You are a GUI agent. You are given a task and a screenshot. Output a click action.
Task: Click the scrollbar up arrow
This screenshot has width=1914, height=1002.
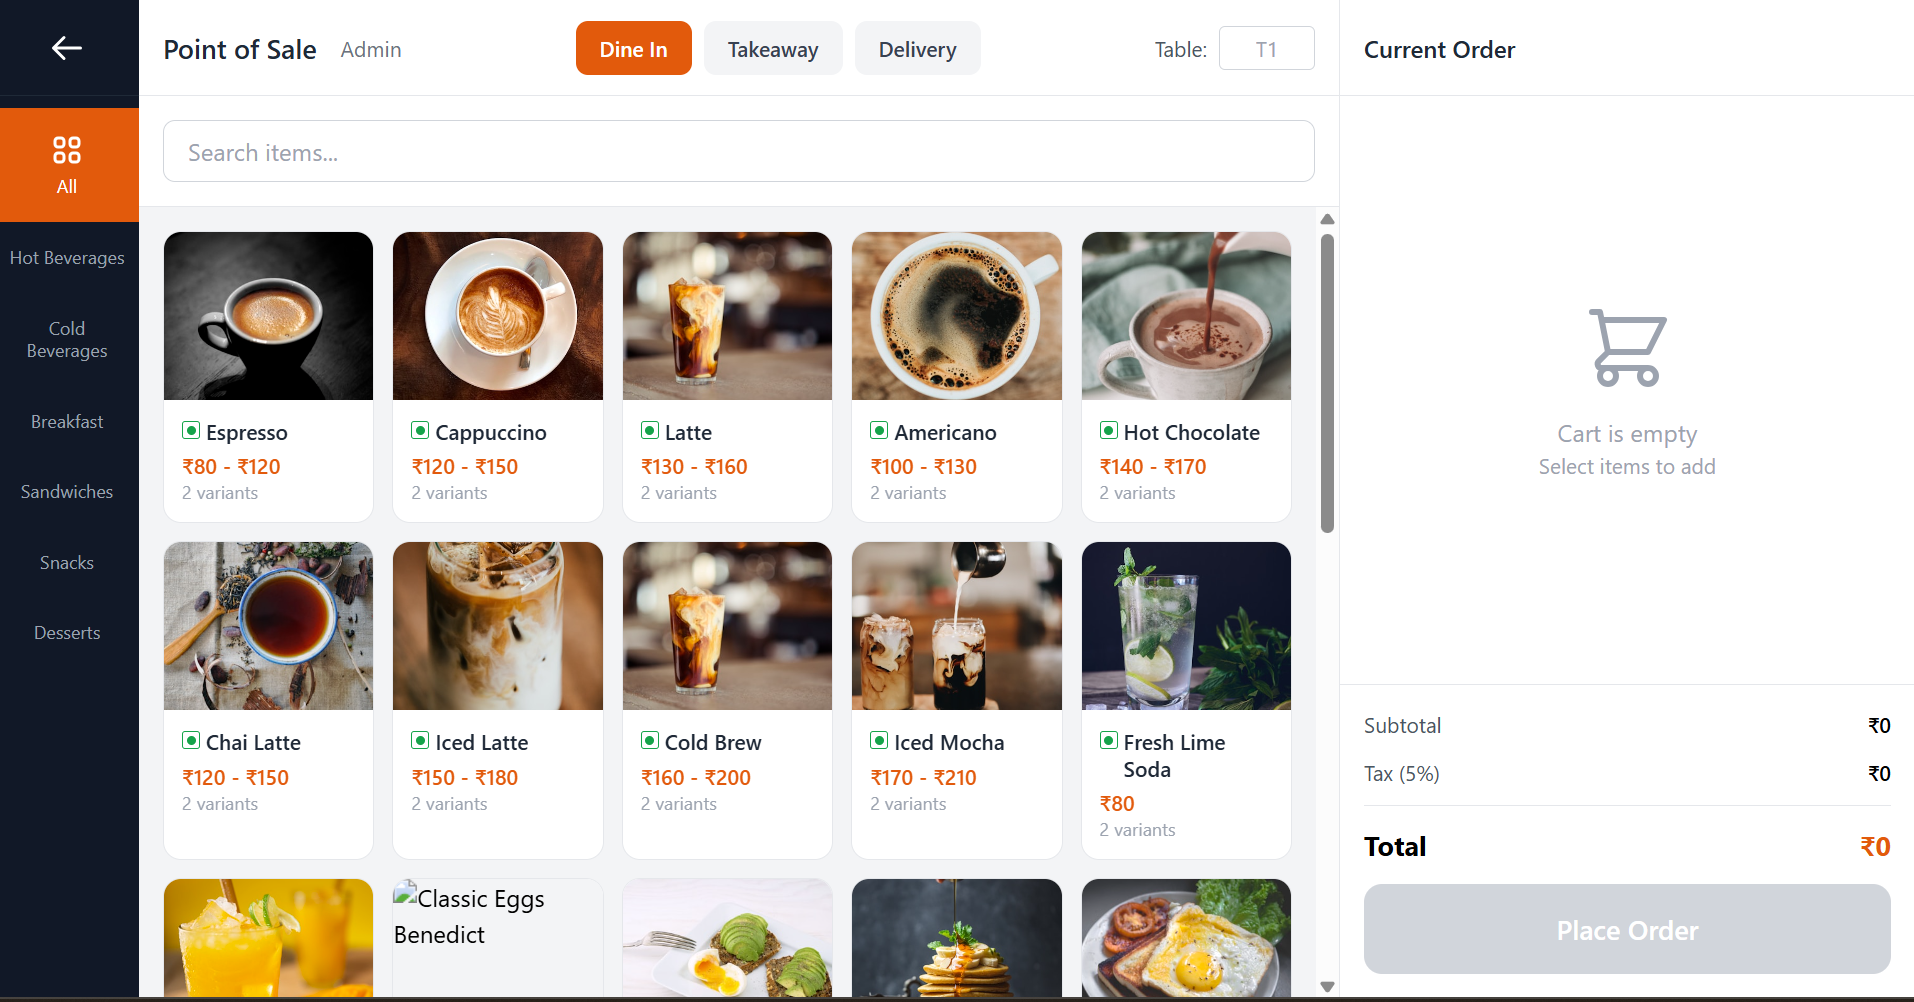click(x=1327, y=218)
